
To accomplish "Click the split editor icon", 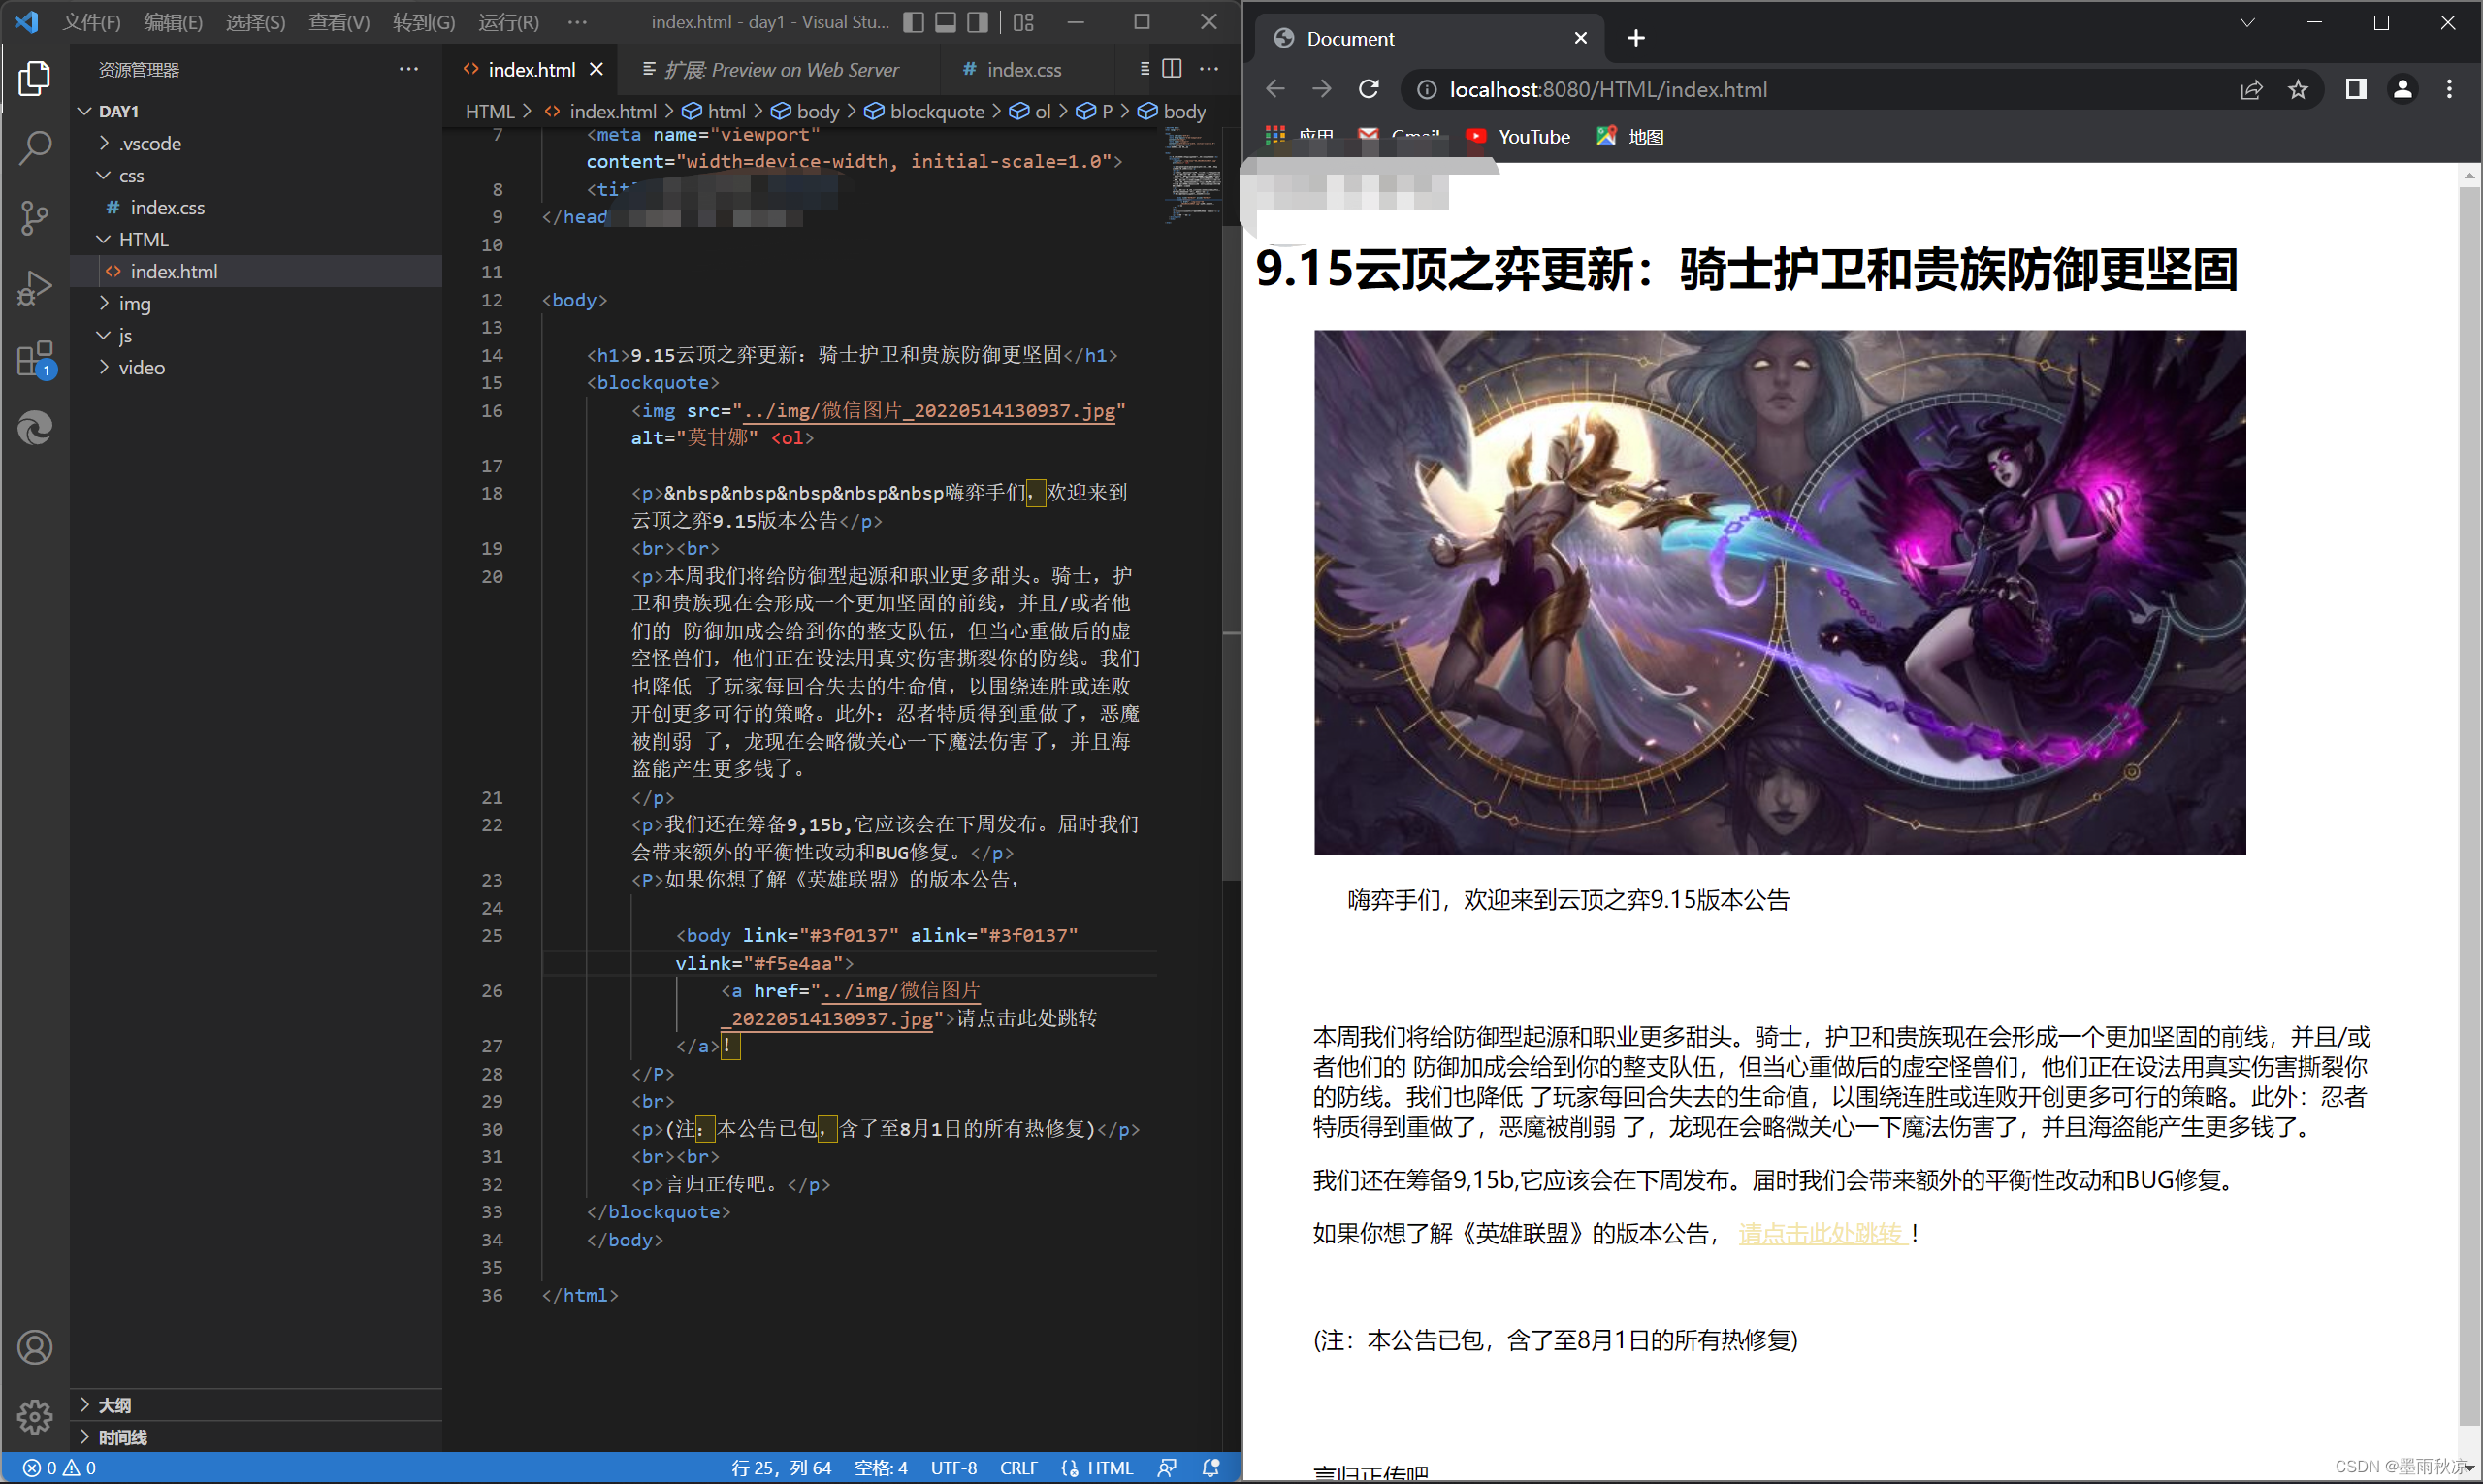I will tap(1171, 69).
